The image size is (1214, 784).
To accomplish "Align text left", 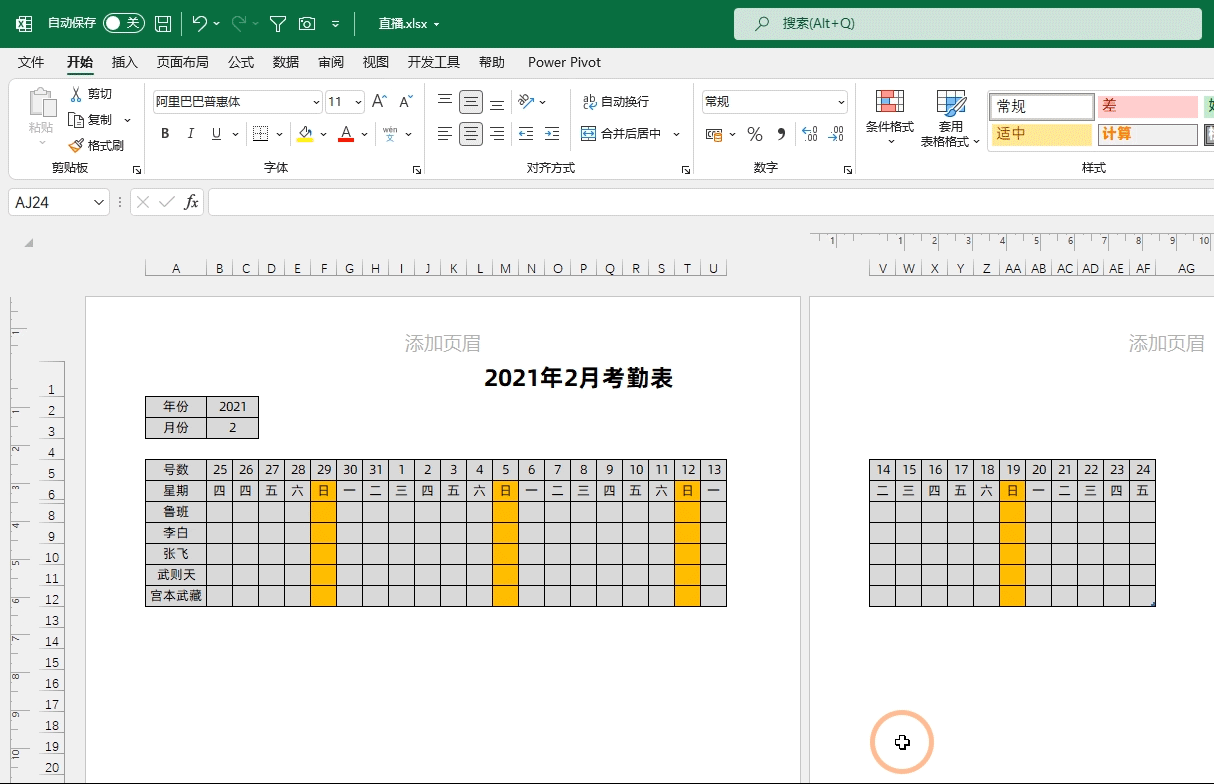I will pos(445,134).
